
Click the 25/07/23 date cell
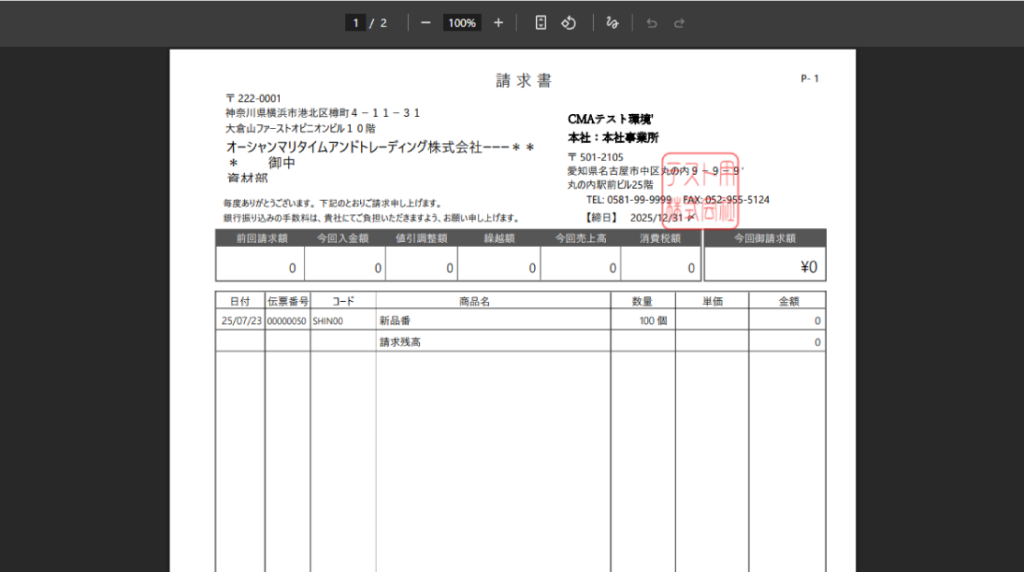(x=240, y=321)
